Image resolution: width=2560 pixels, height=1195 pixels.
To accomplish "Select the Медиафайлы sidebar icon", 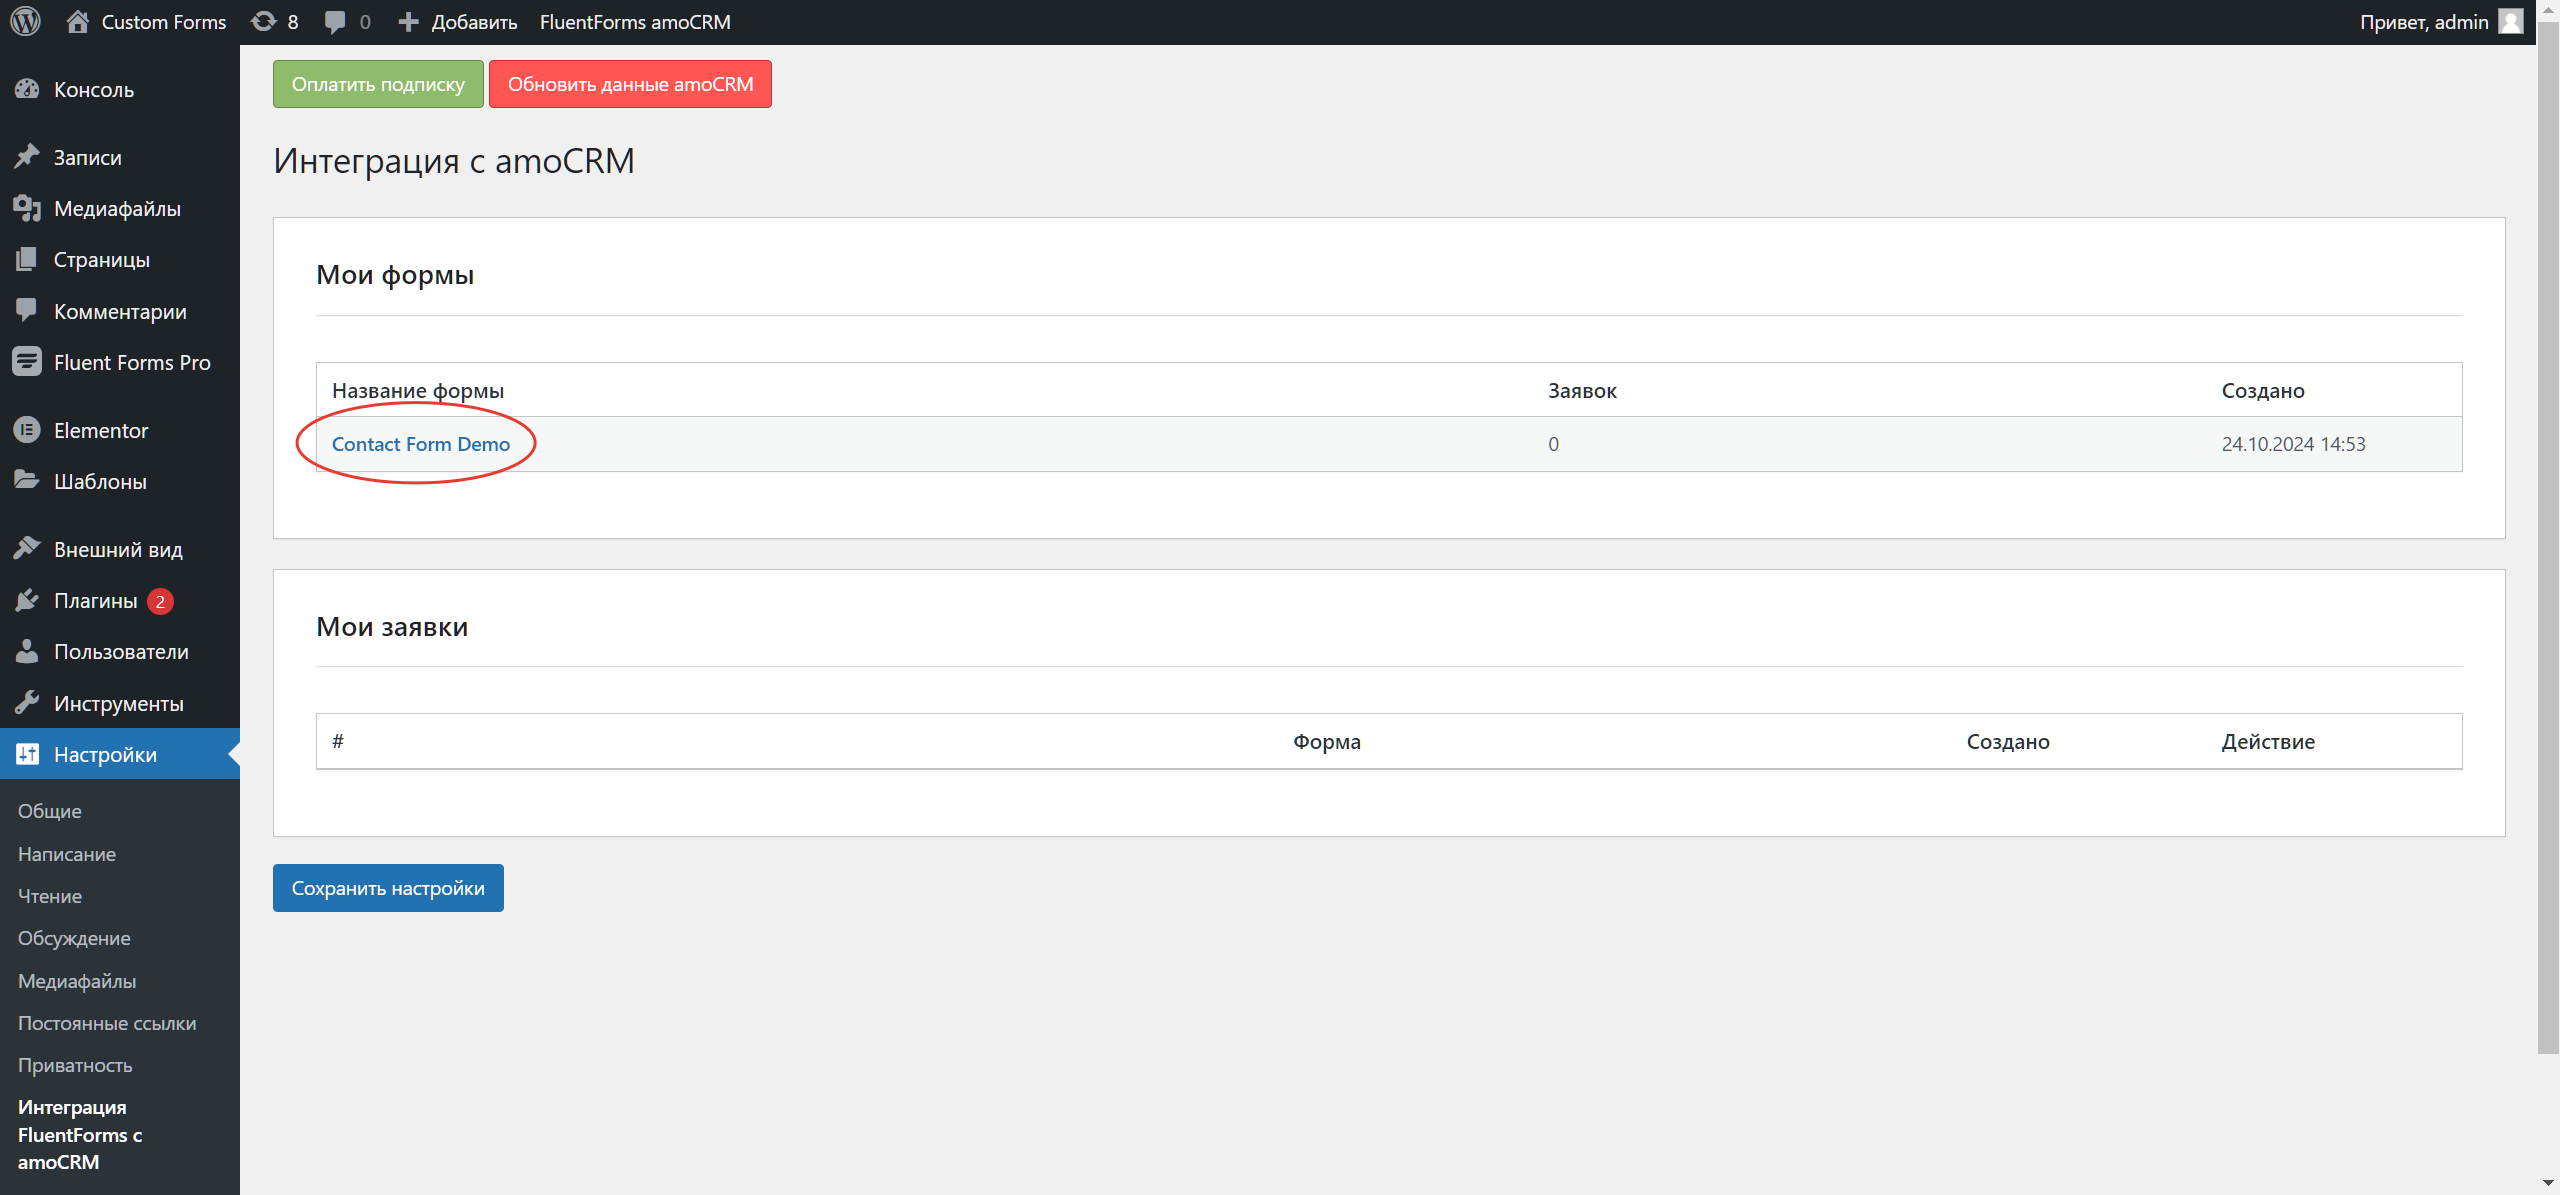I will 28,208.
